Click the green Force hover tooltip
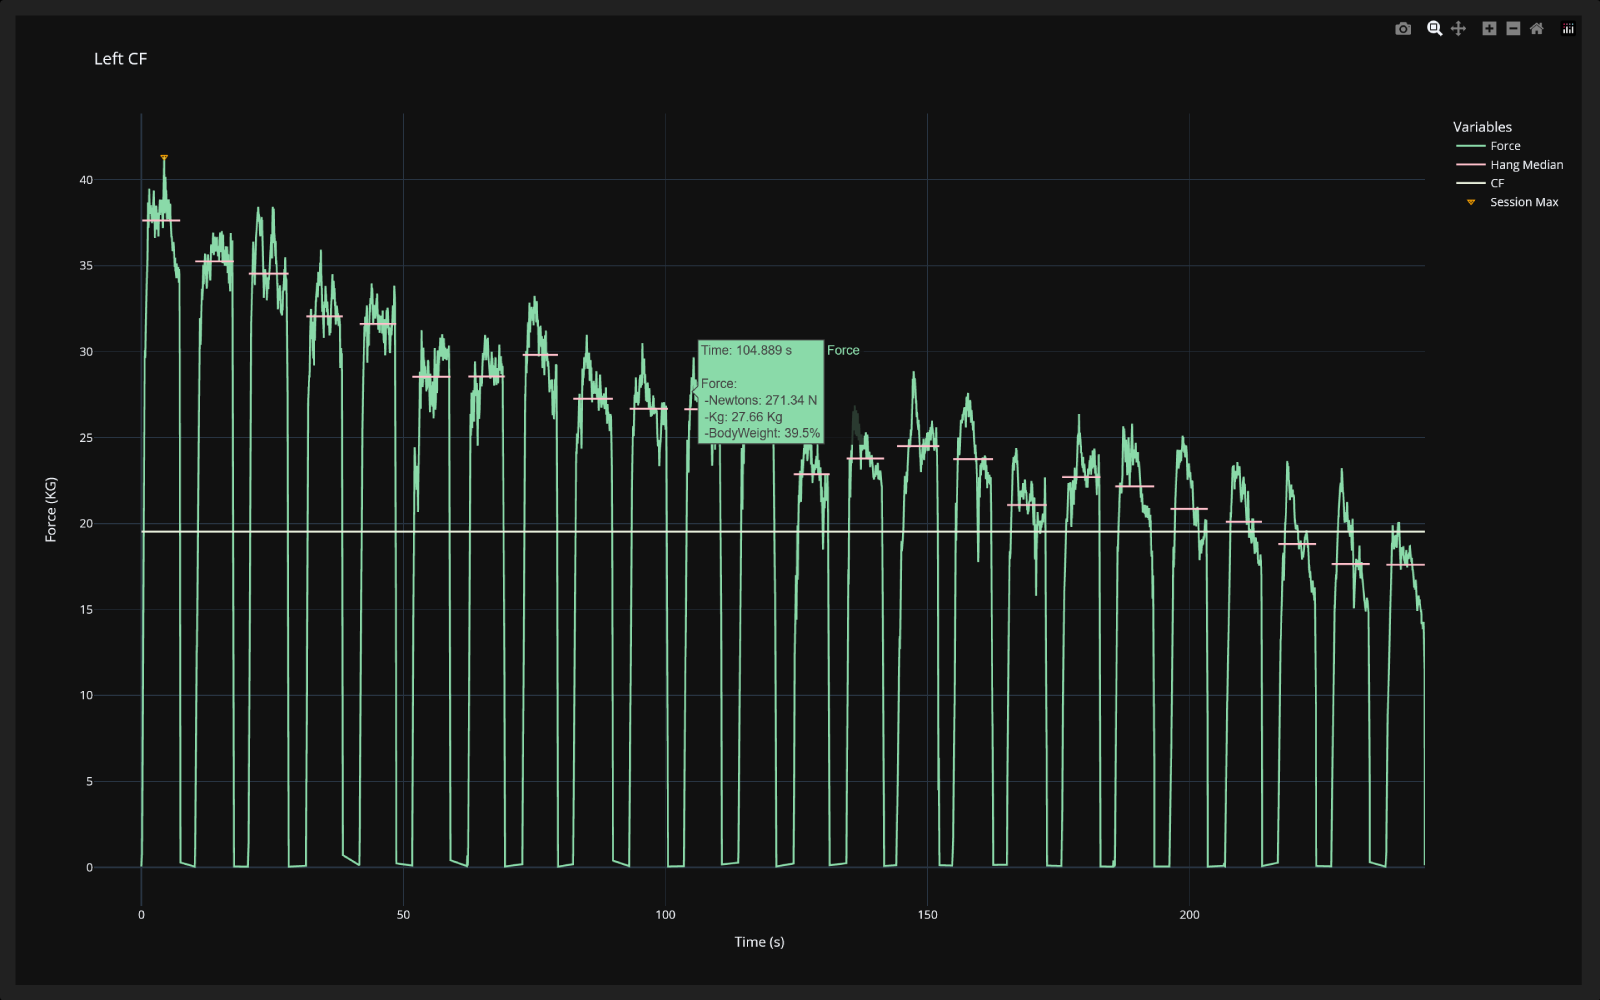The width and height of the screenshot is (1600, 1000). [x=761, y=391]
